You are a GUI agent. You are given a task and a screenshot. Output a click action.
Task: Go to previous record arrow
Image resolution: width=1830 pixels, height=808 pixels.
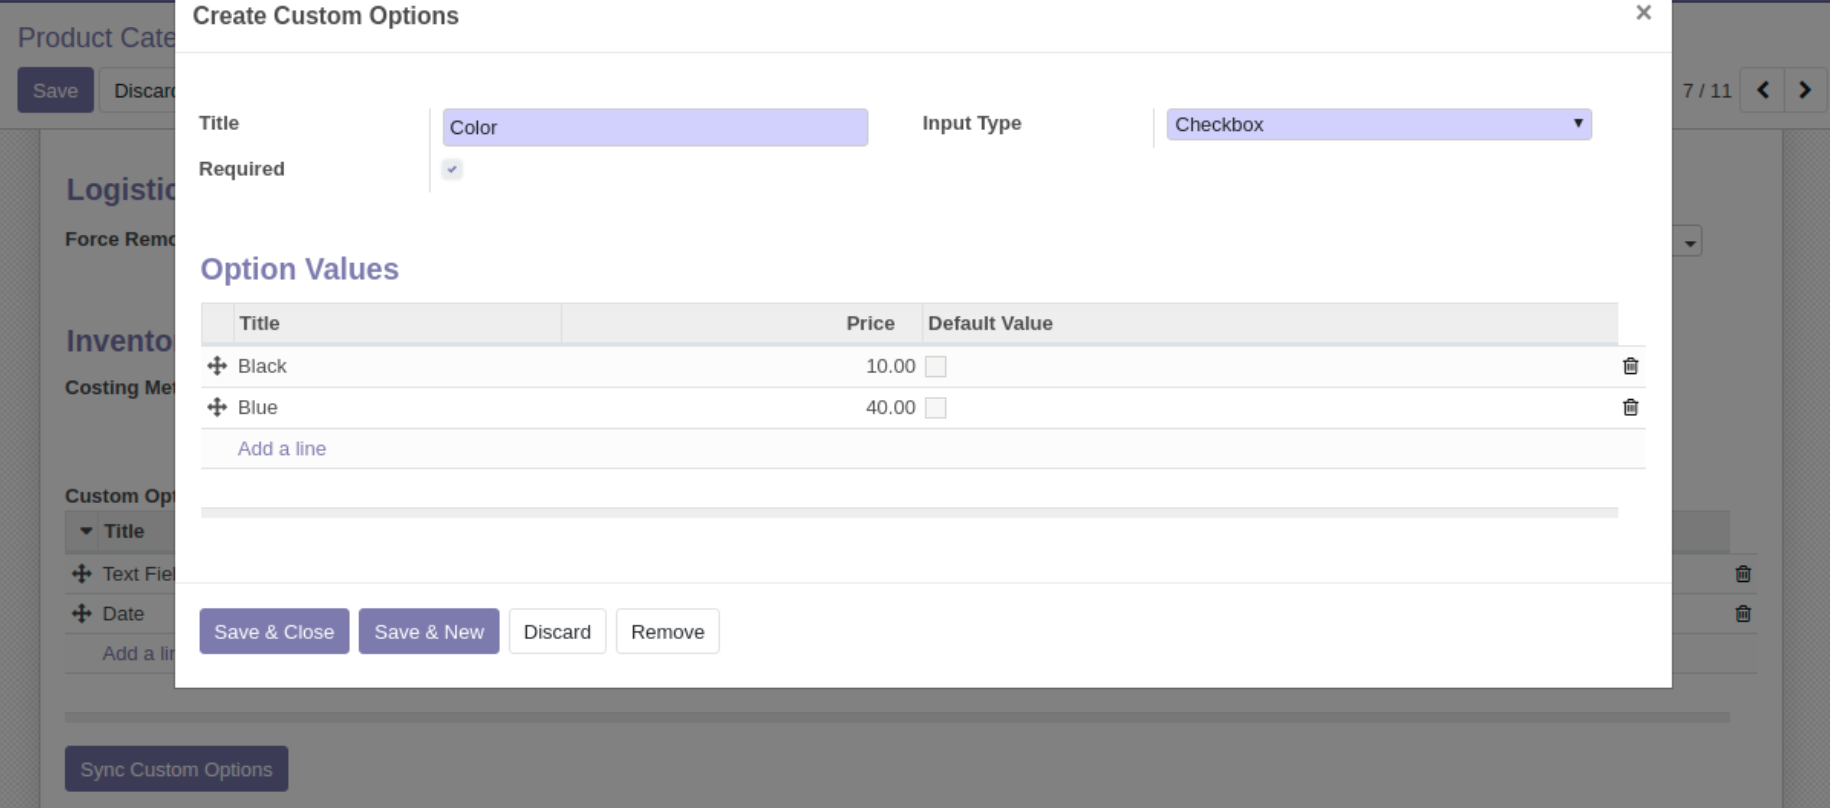(1763, 90)
